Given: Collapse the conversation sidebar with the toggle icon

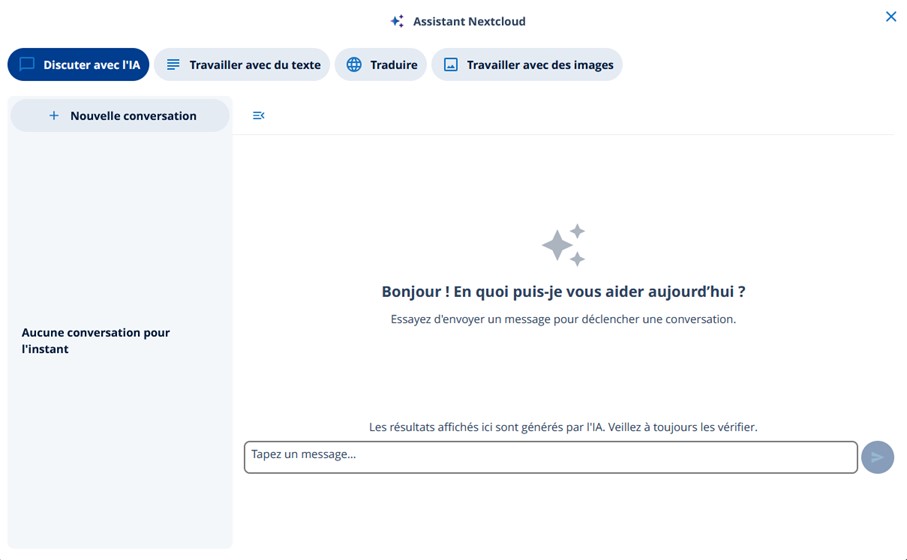Looking at the screenshot, I should click(x=258, y=116).
